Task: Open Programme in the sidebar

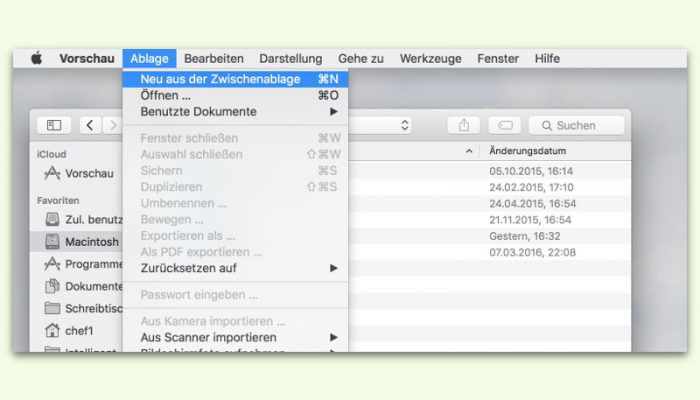Action: [76, 264]
